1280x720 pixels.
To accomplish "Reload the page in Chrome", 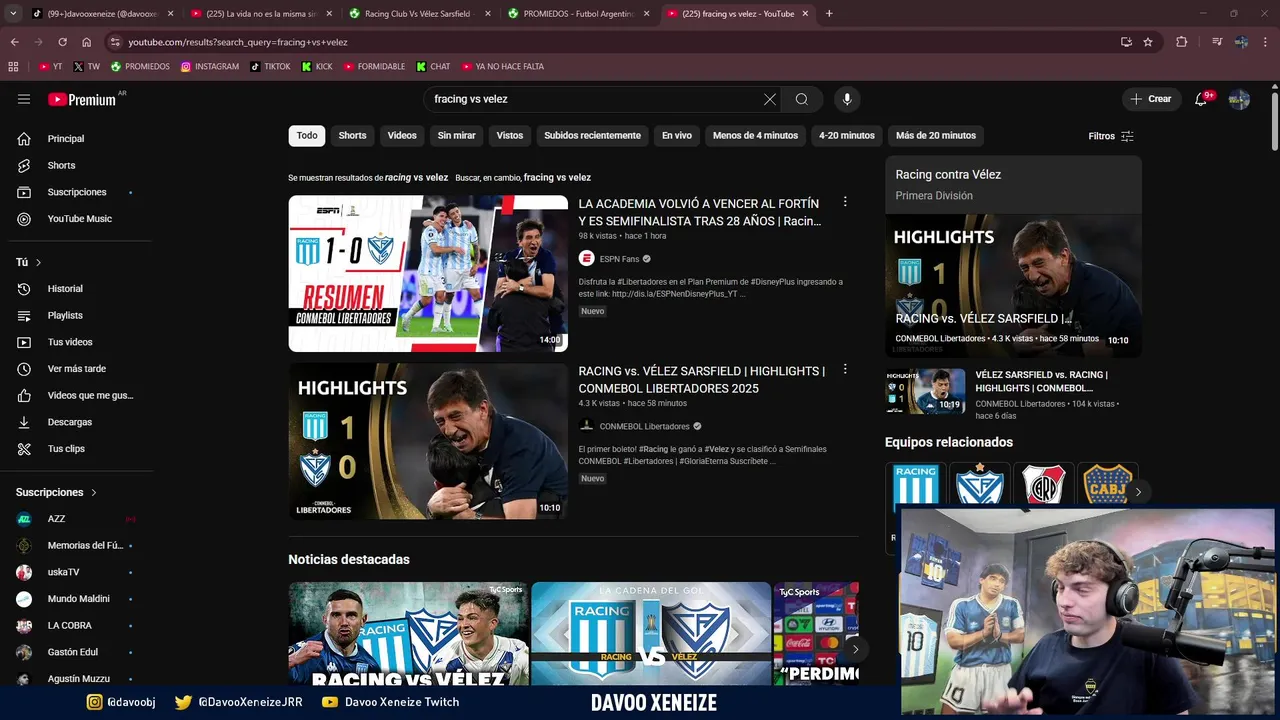I will coord(62,42).
